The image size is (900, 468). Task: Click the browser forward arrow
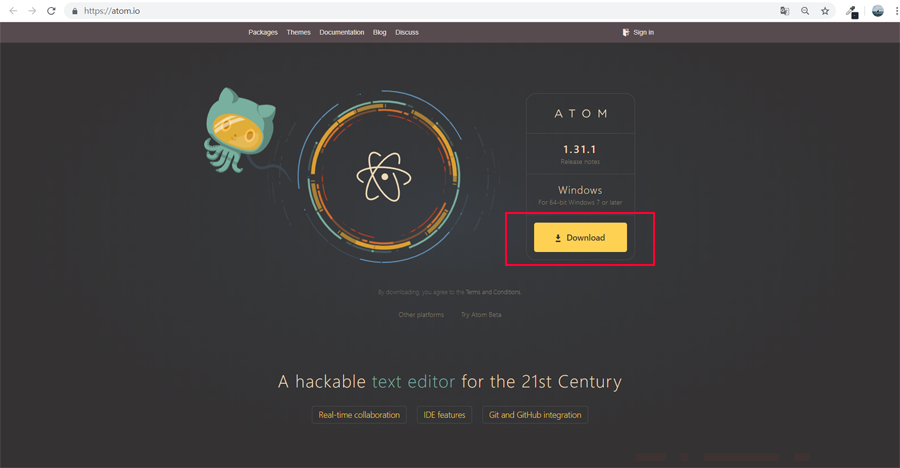point(32,11)
